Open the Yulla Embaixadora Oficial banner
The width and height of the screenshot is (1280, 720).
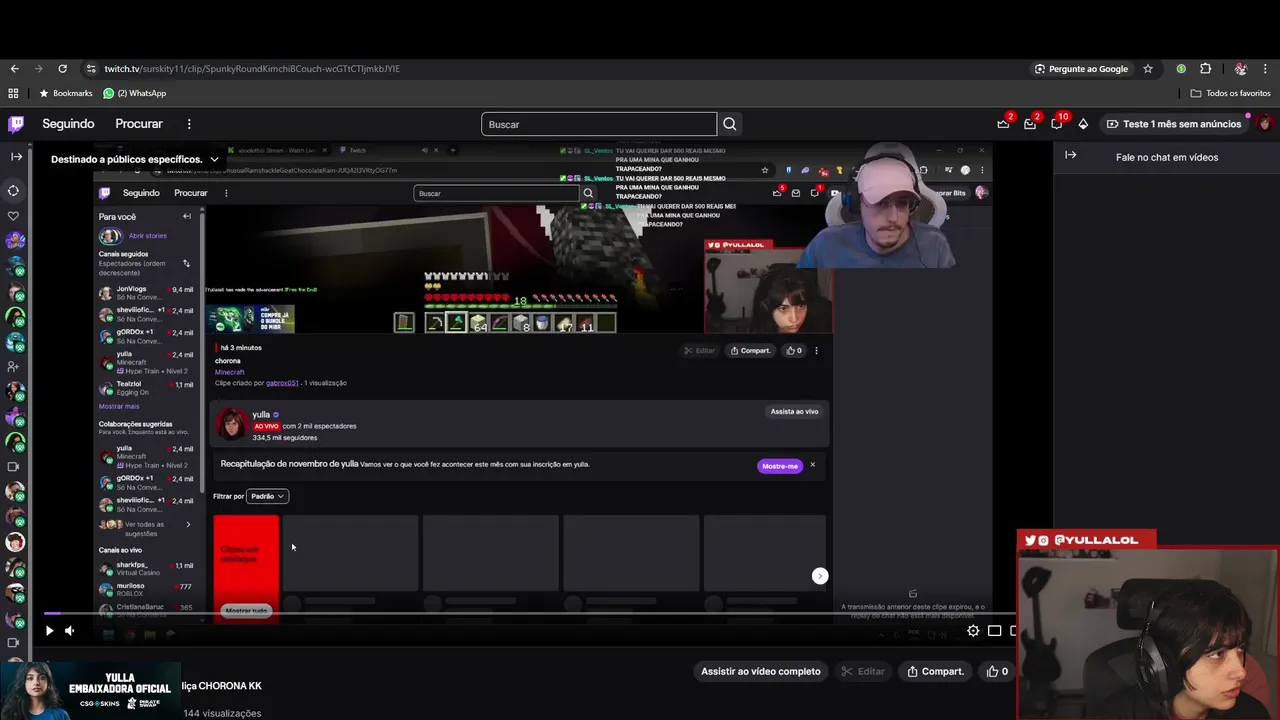90,691
